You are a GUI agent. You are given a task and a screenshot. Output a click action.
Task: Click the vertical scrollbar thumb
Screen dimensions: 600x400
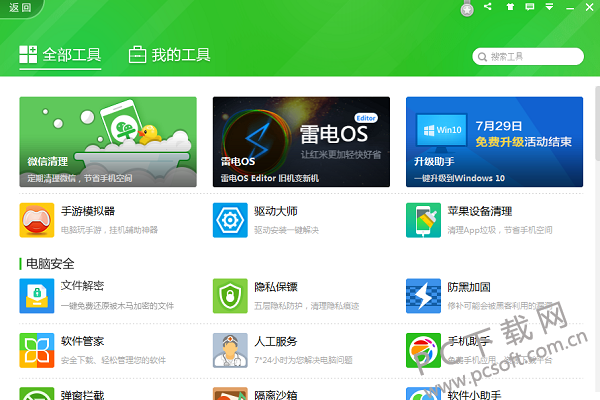[x=597, y=123]
